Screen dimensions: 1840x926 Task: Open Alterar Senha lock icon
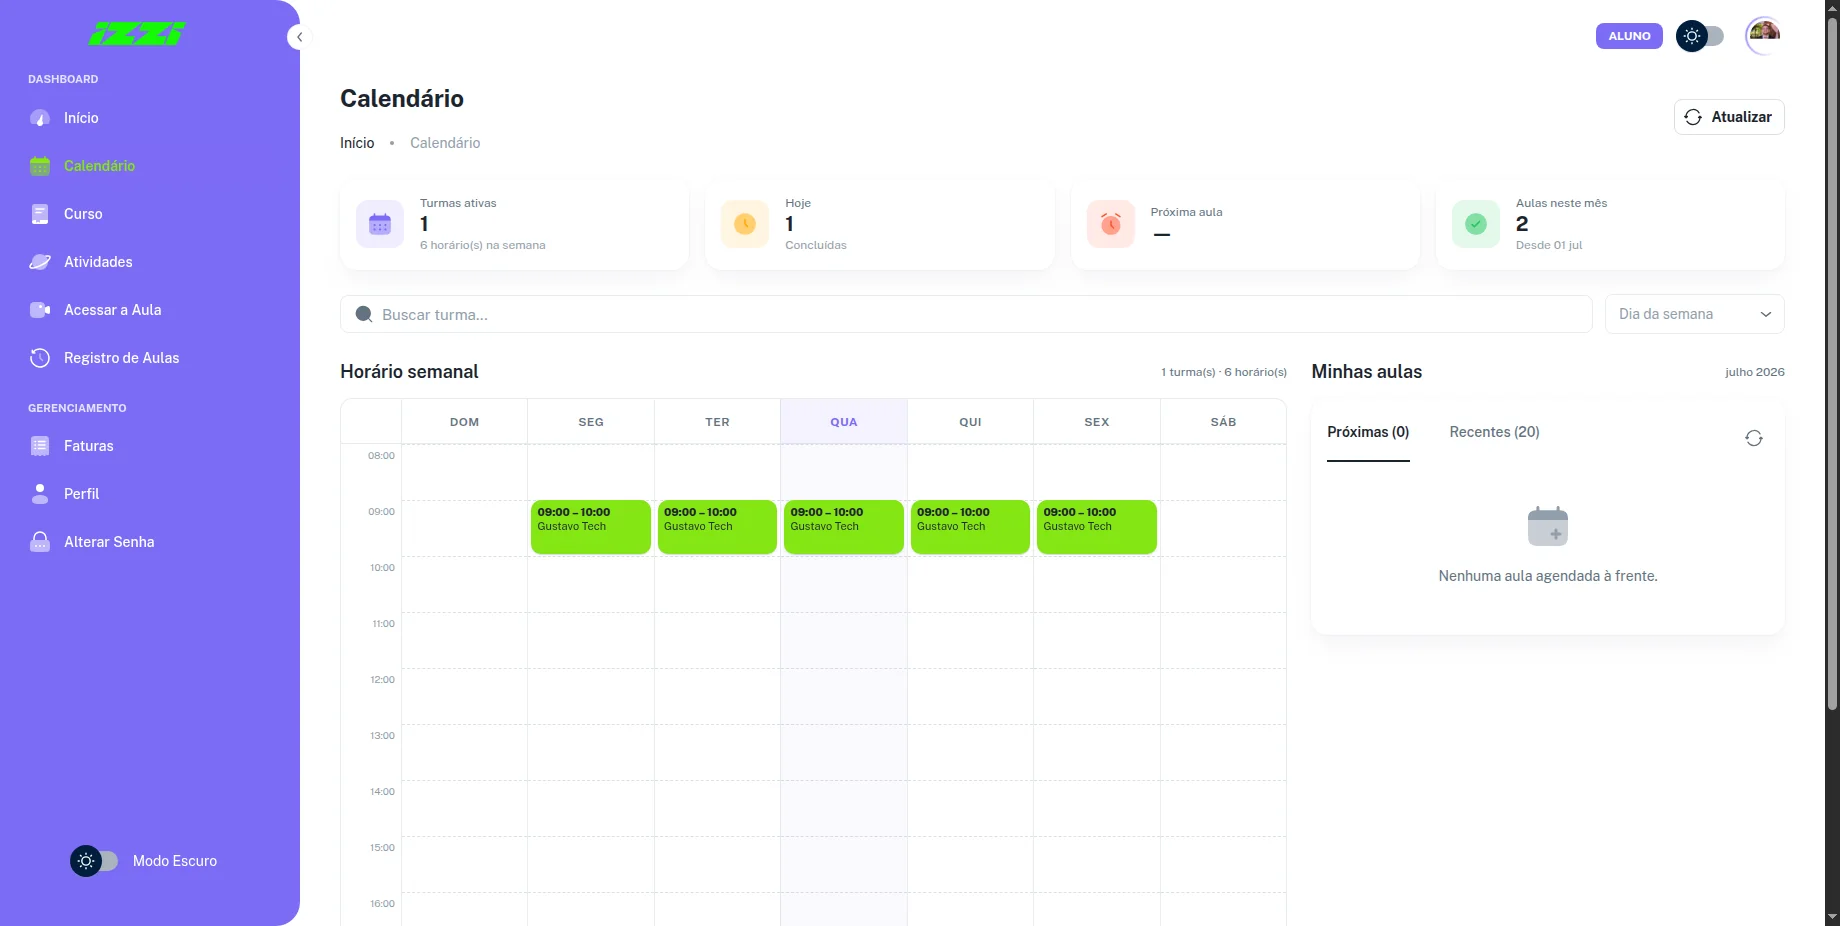pos(40,542)
